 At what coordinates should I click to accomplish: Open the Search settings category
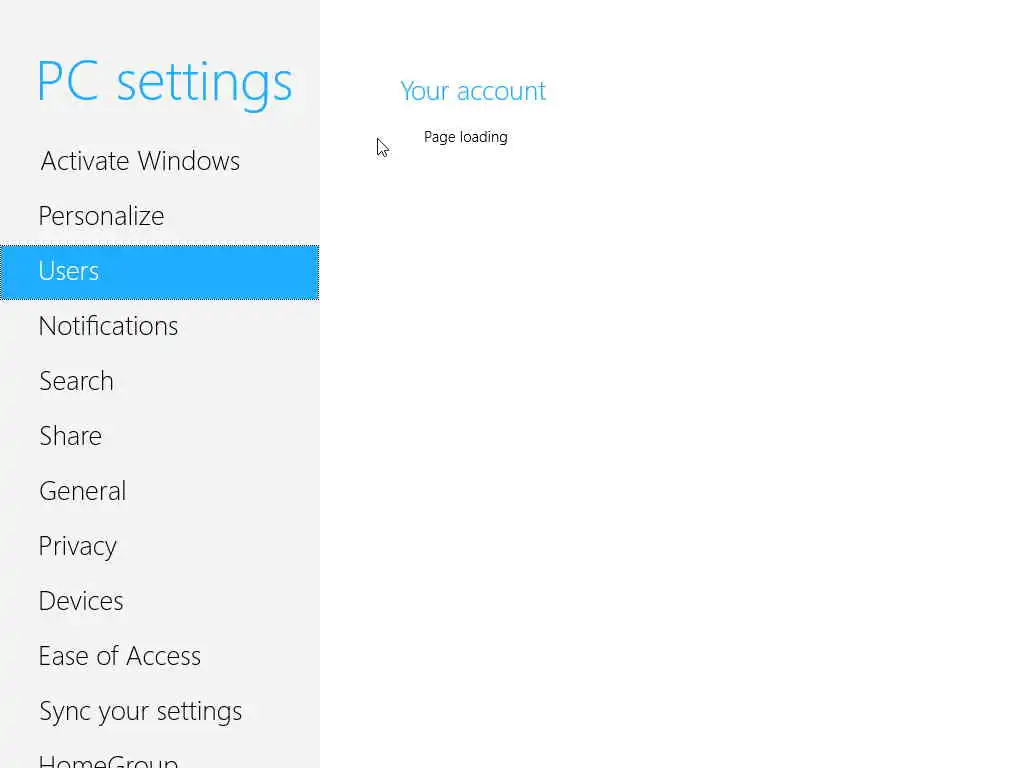point(159,381)
